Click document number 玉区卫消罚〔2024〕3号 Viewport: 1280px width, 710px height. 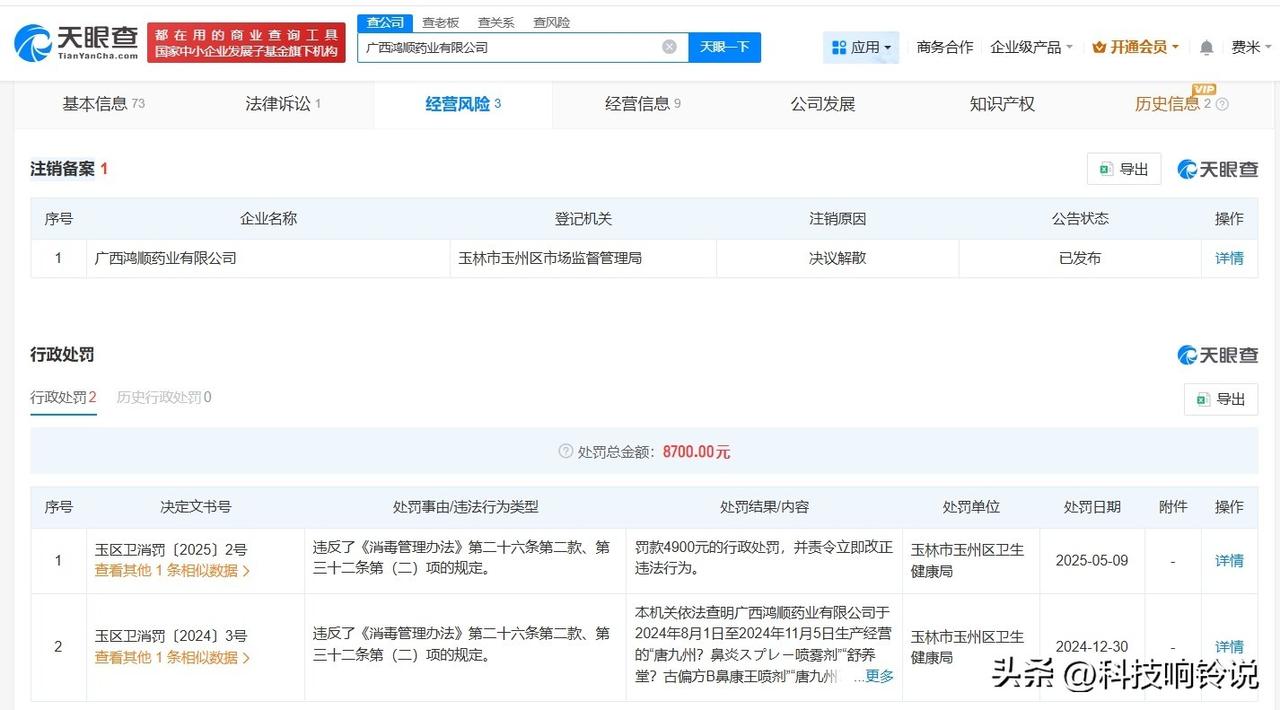point(171,636)
